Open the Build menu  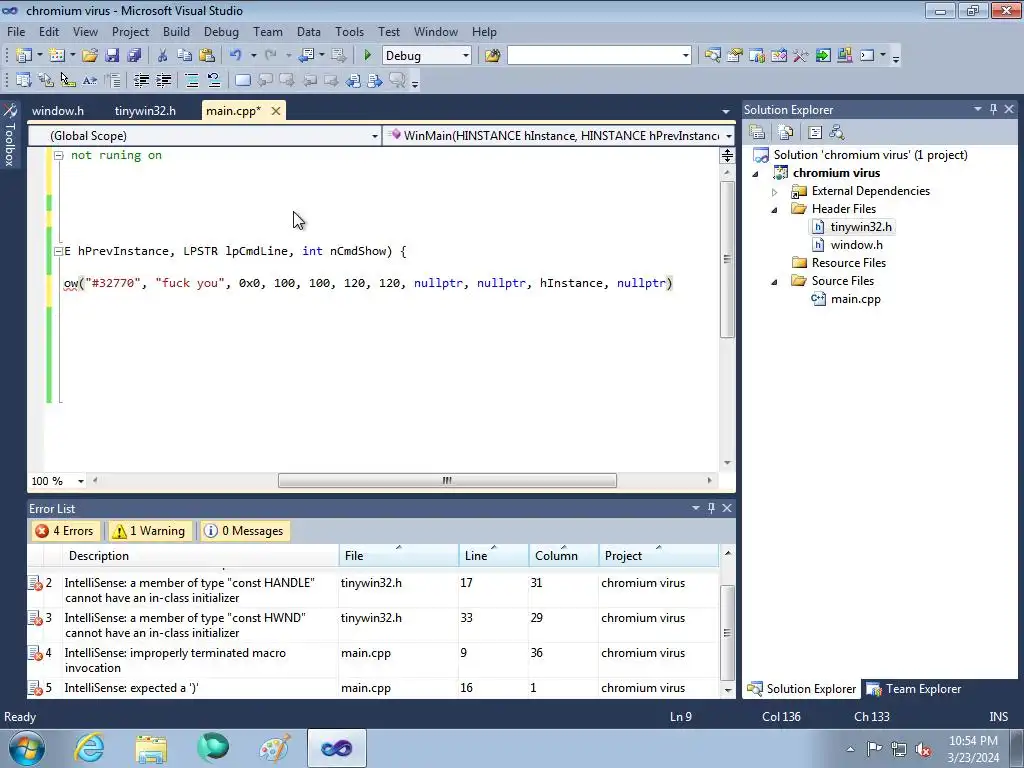(x=176, y=31)
